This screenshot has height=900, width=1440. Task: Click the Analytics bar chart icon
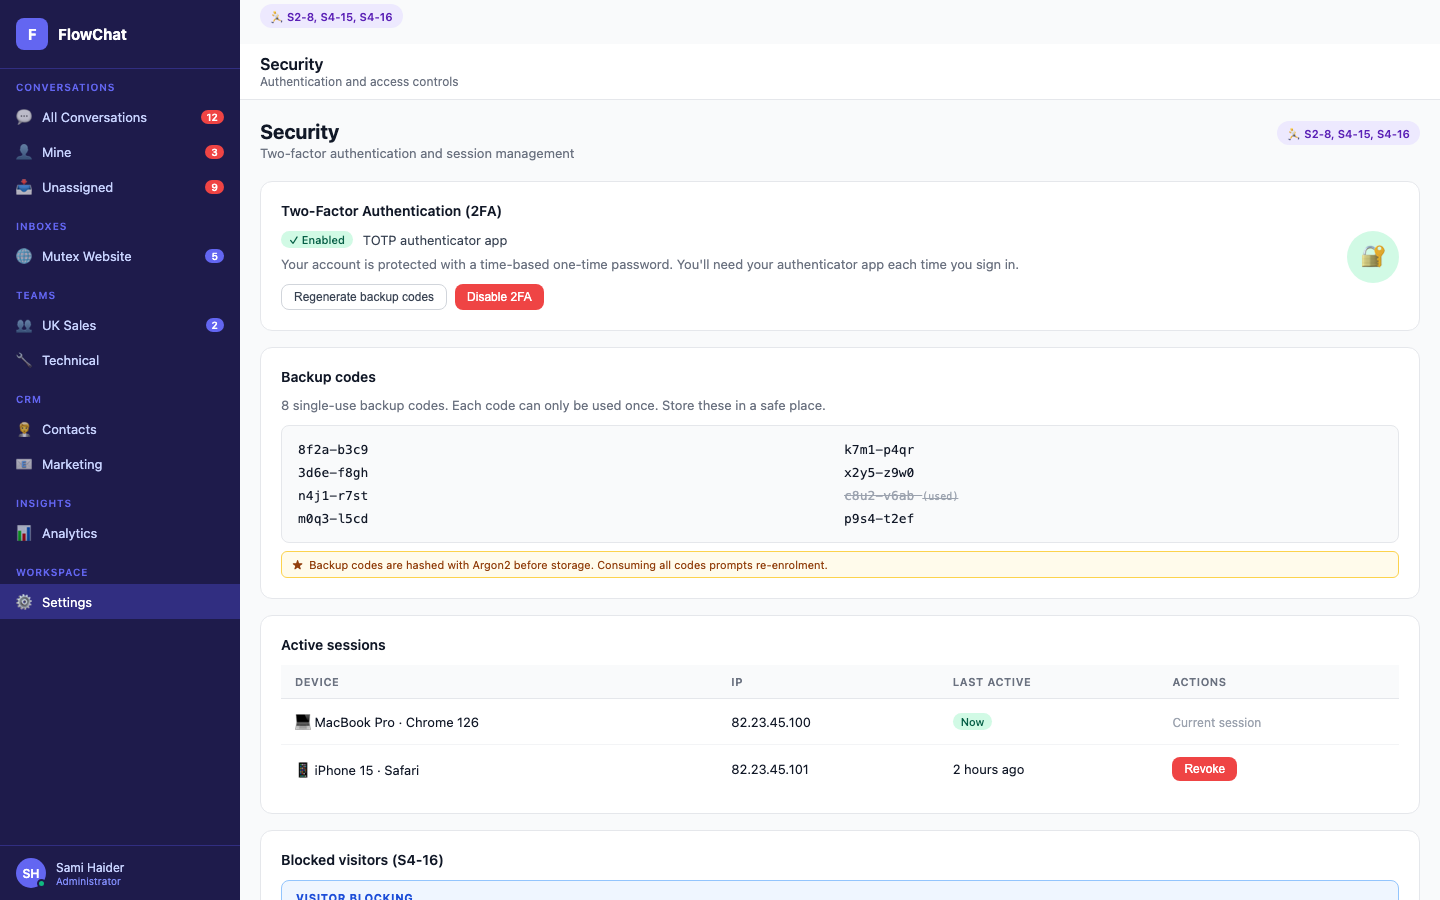click(24, 533)
